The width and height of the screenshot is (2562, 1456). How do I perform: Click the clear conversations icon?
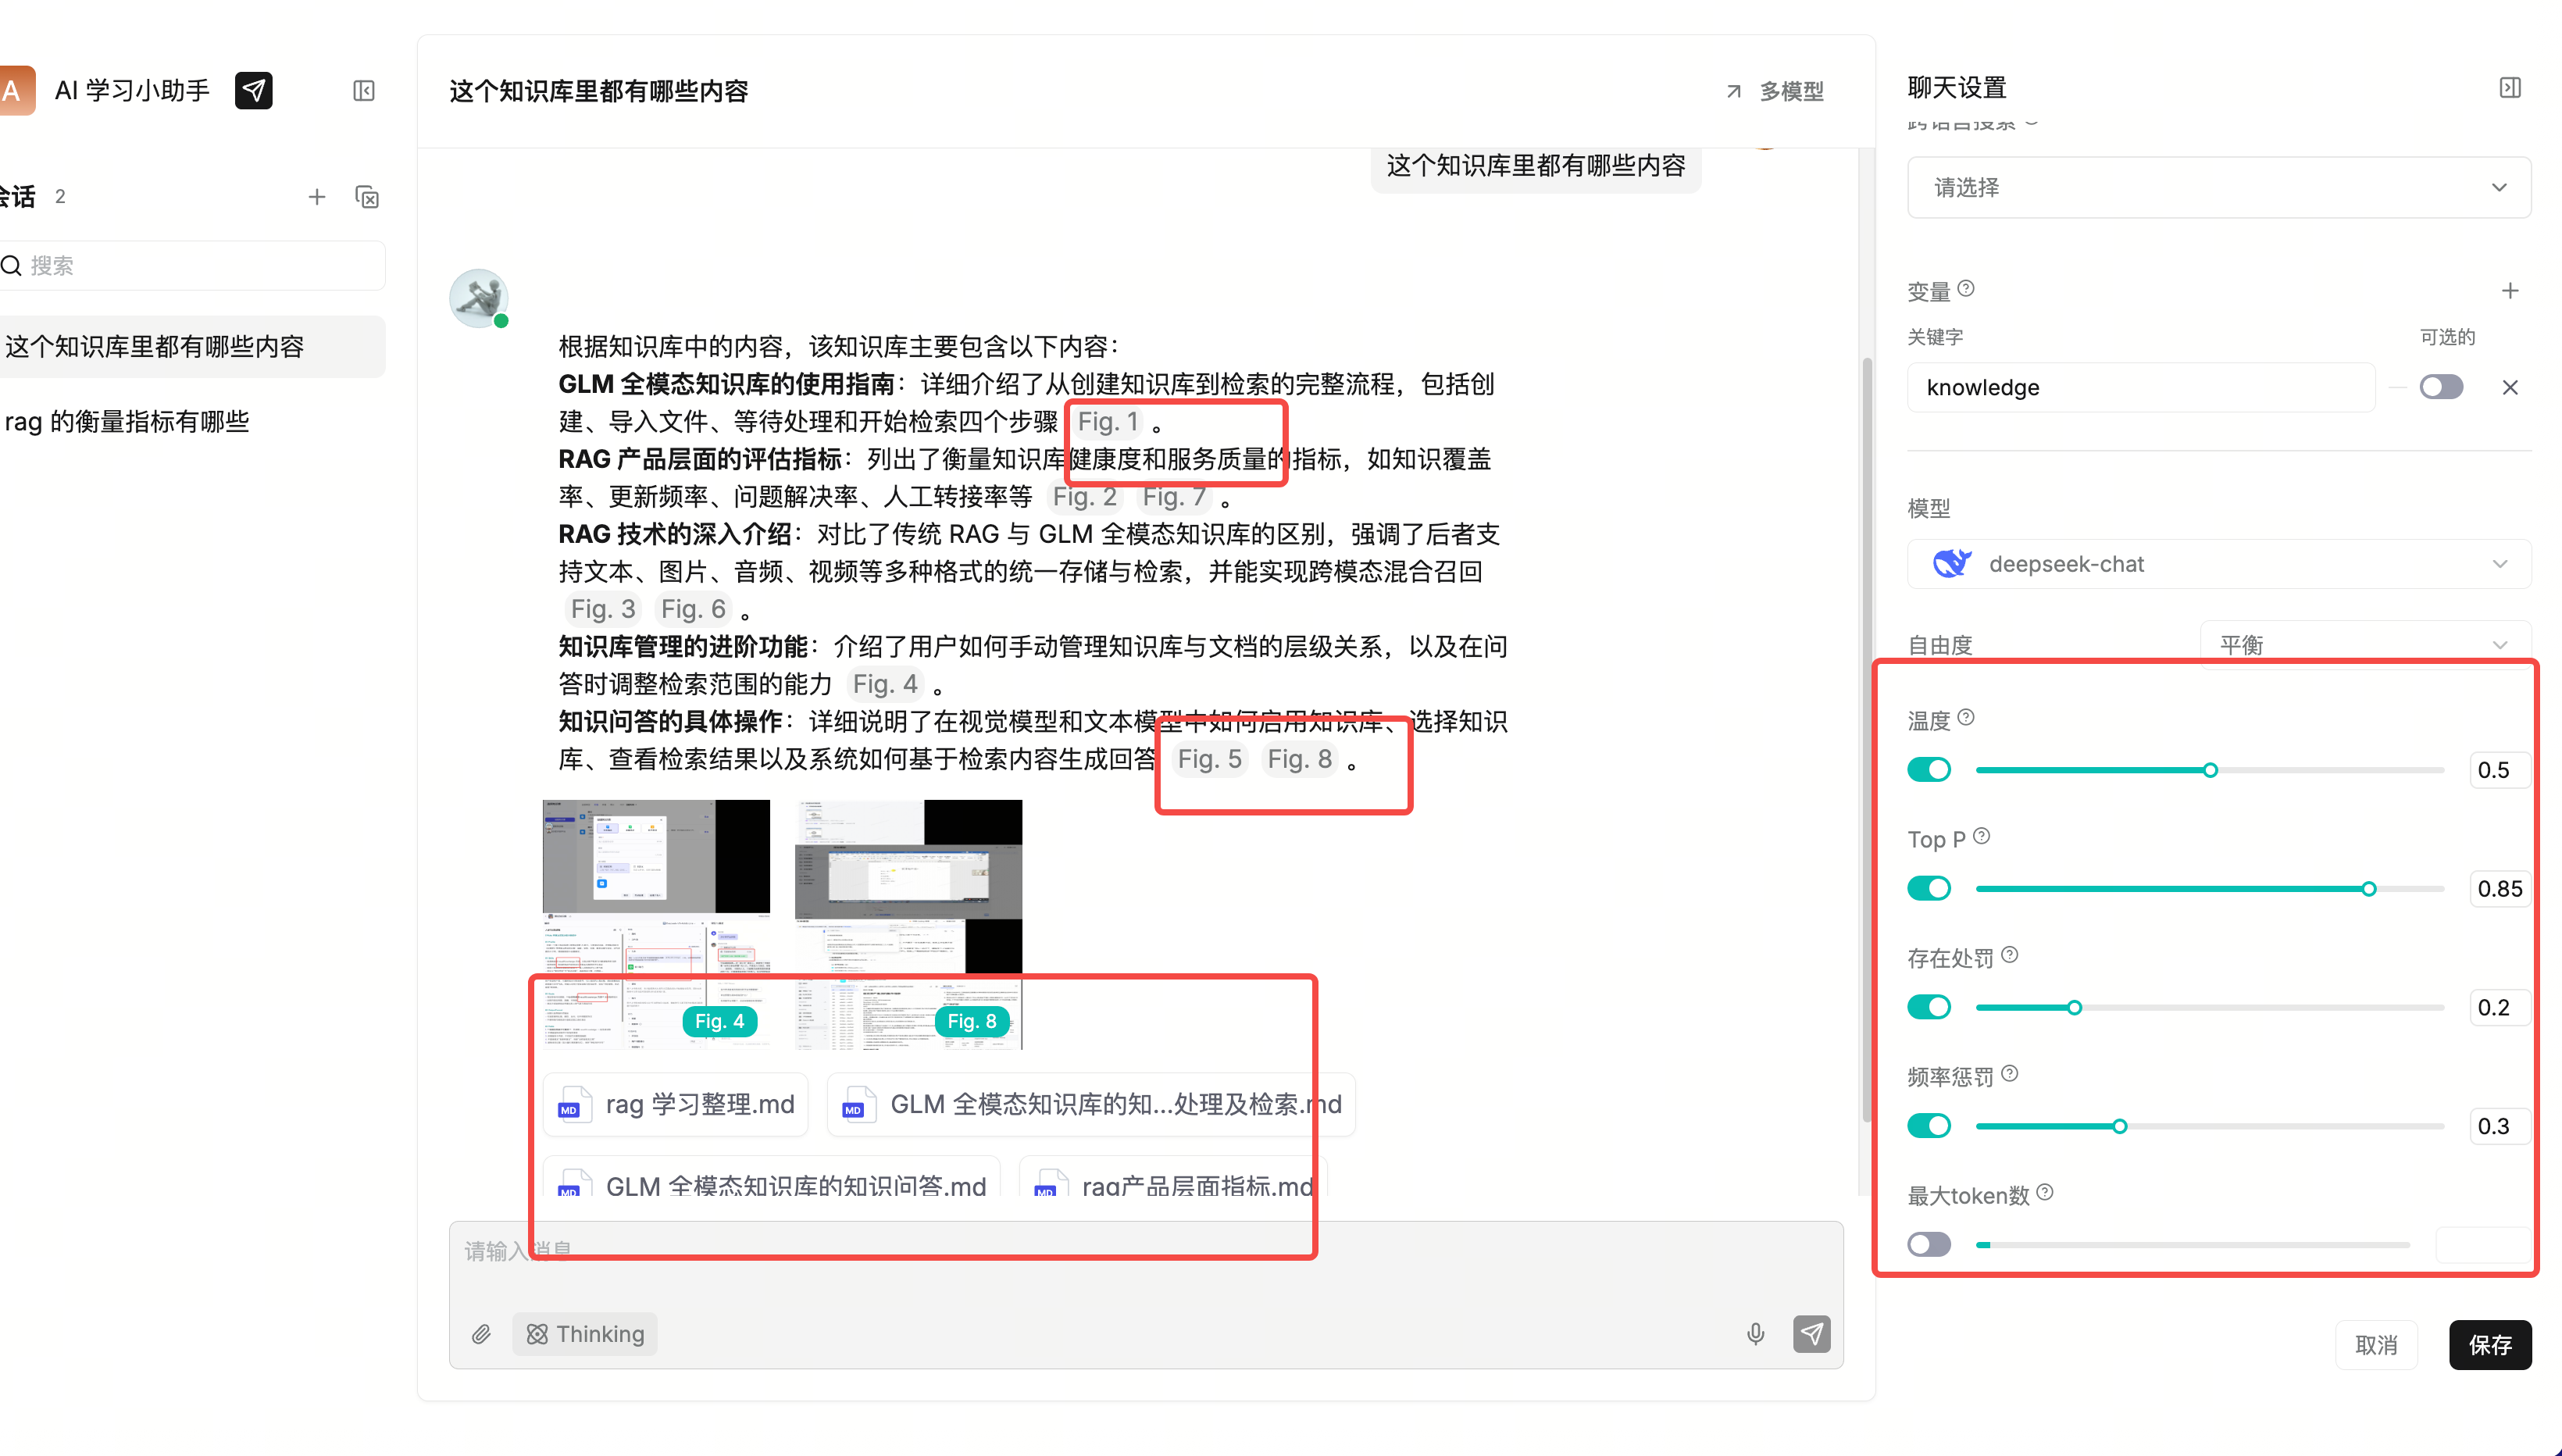click(367, 197)
